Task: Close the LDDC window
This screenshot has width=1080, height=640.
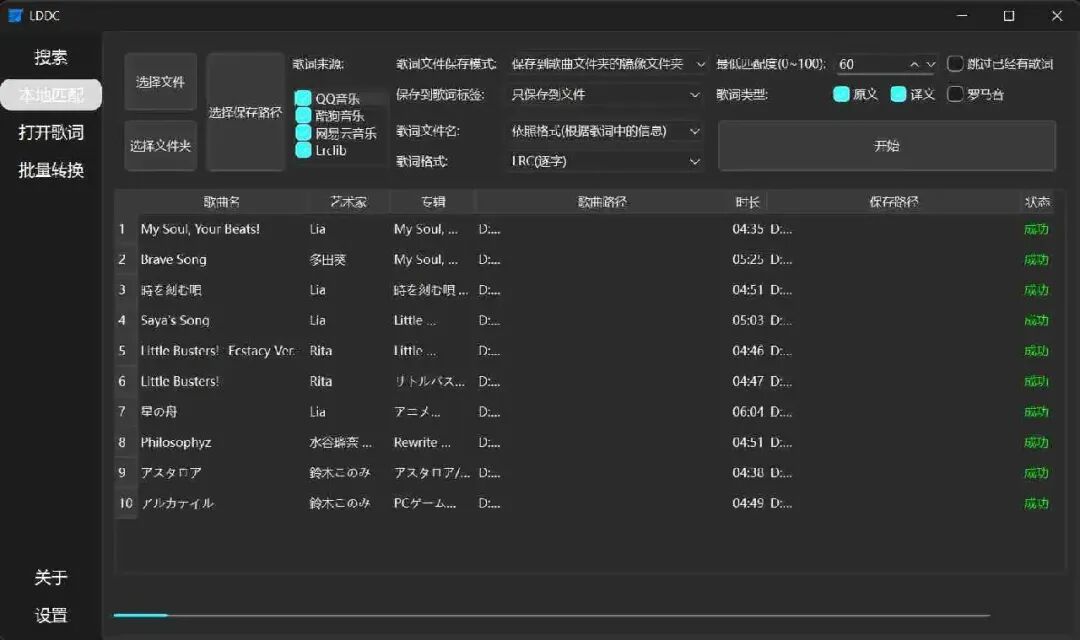Action: pyautogui.click(x=1057, y=15)
